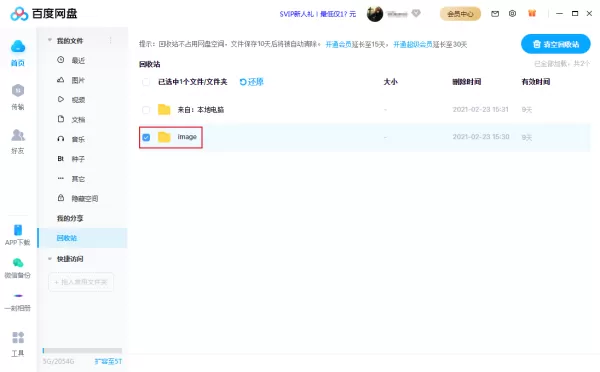Click the 开通会员 link
600x372 pixels.
point(338,44)
